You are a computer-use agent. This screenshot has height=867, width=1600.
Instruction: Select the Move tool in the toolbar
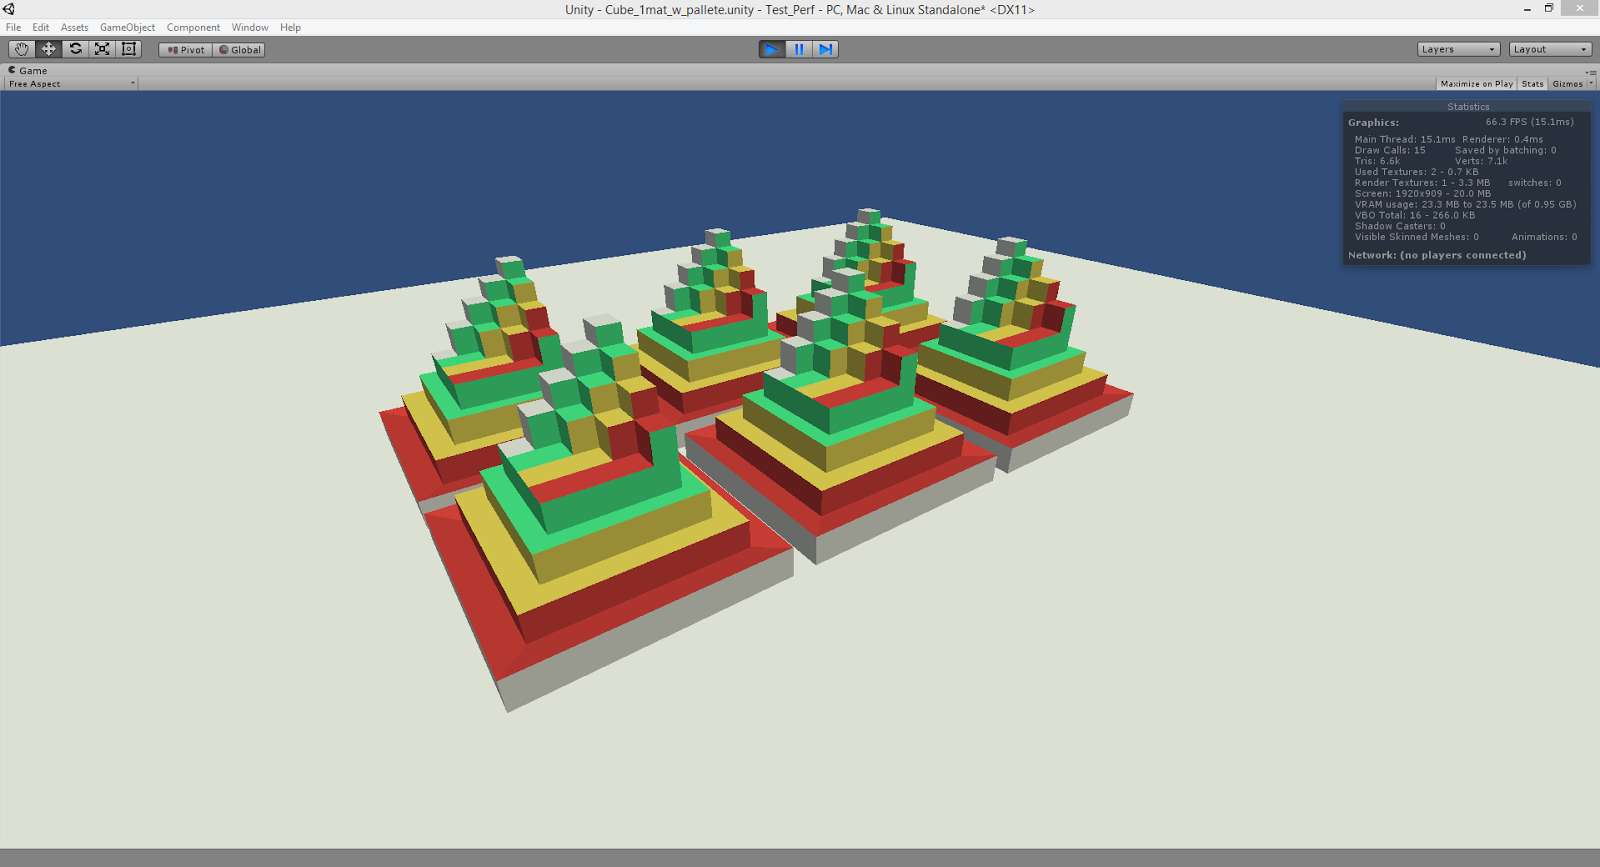tap(48, 49)
